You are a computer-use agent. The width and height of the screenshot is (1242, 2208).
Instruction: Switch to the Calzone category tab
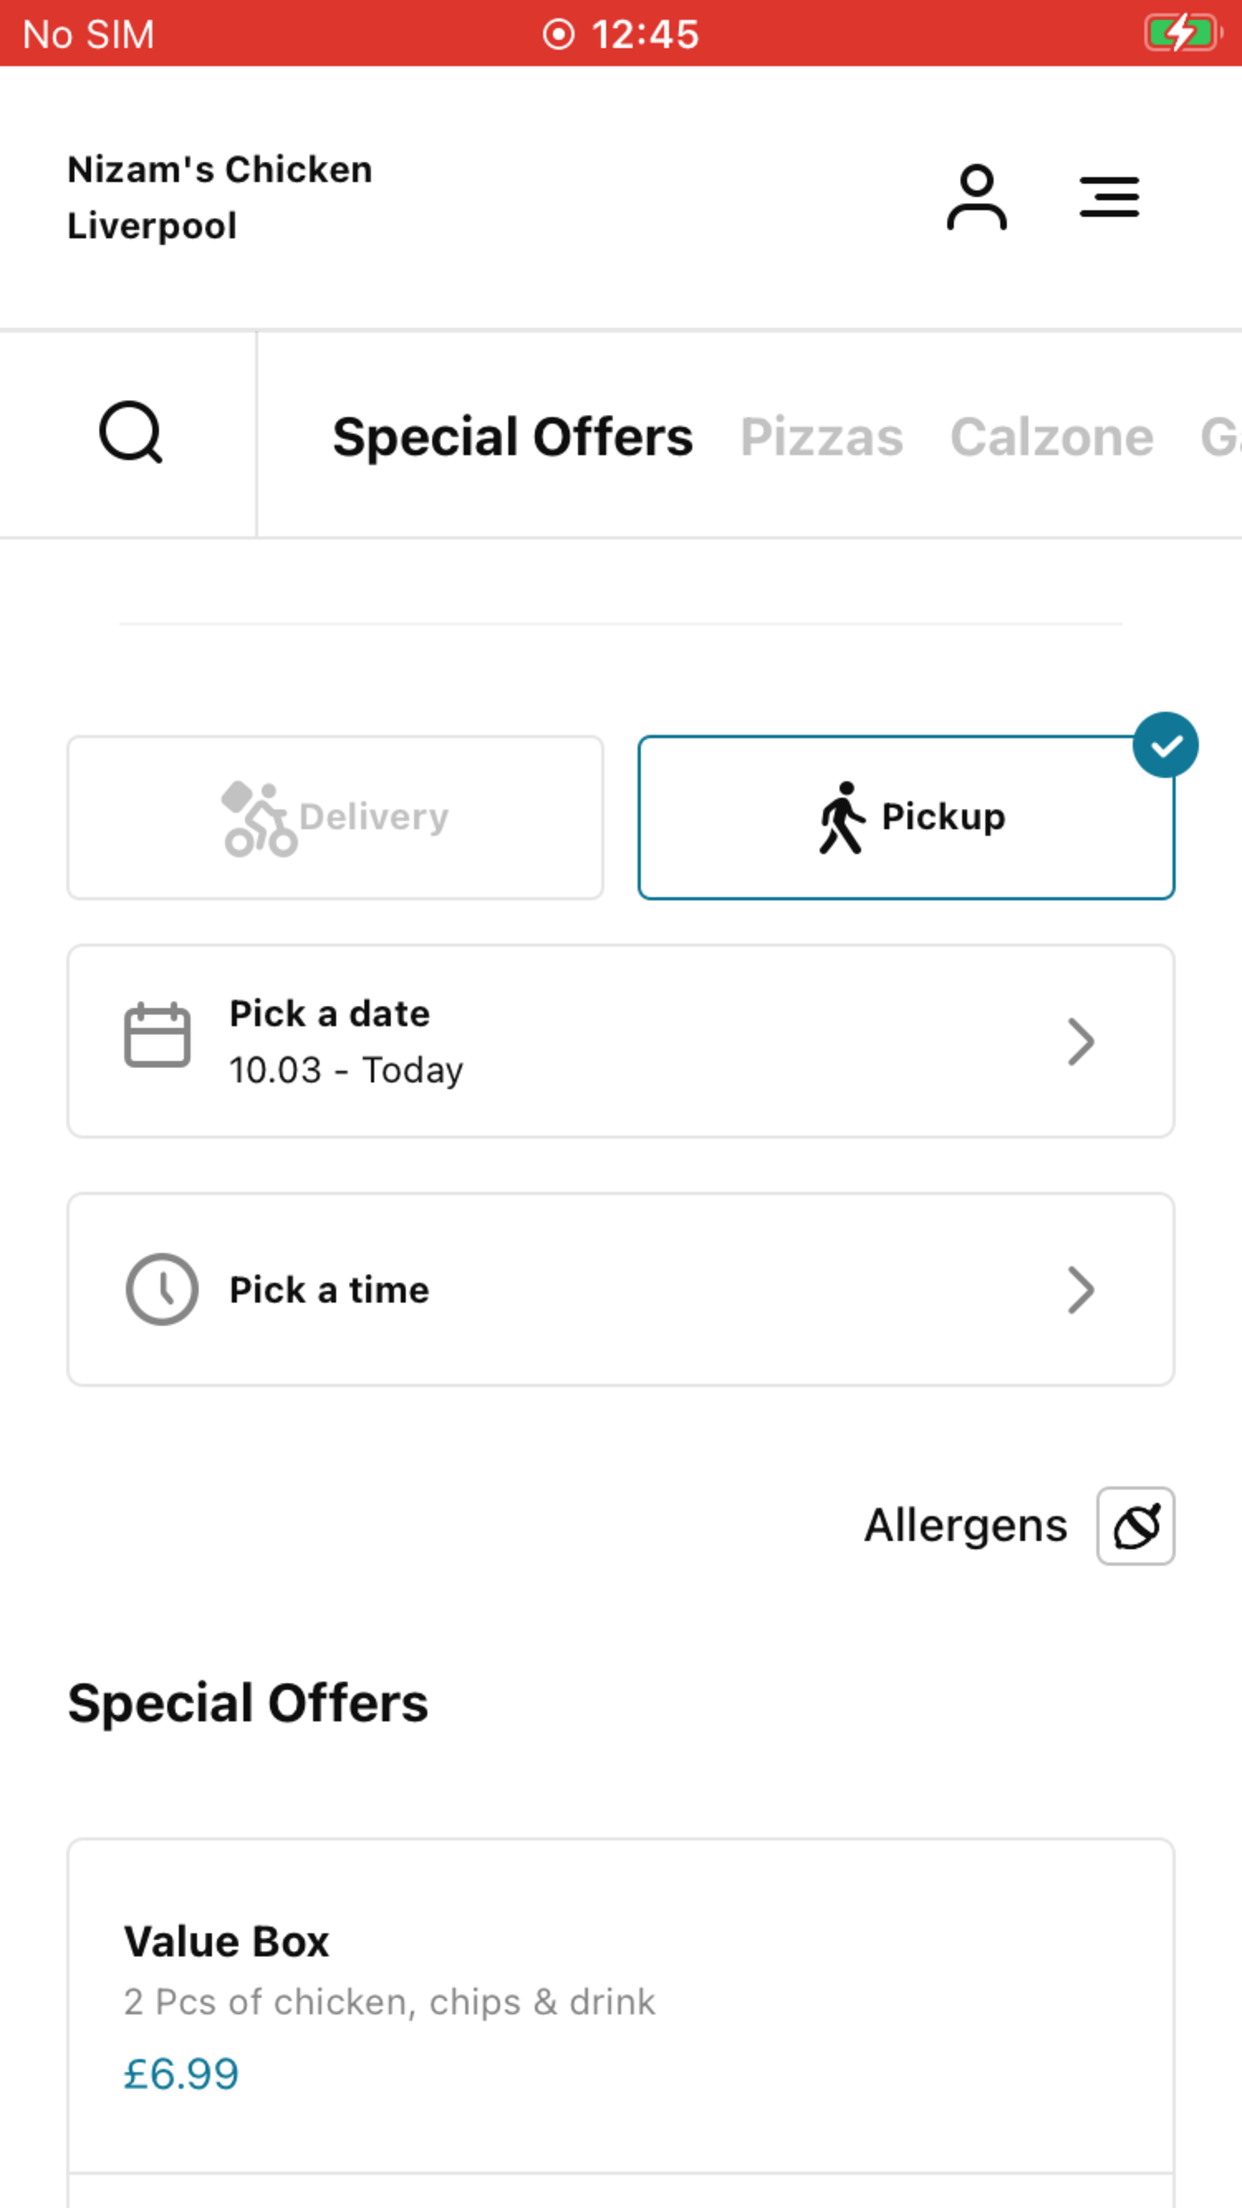(1051, 437)
